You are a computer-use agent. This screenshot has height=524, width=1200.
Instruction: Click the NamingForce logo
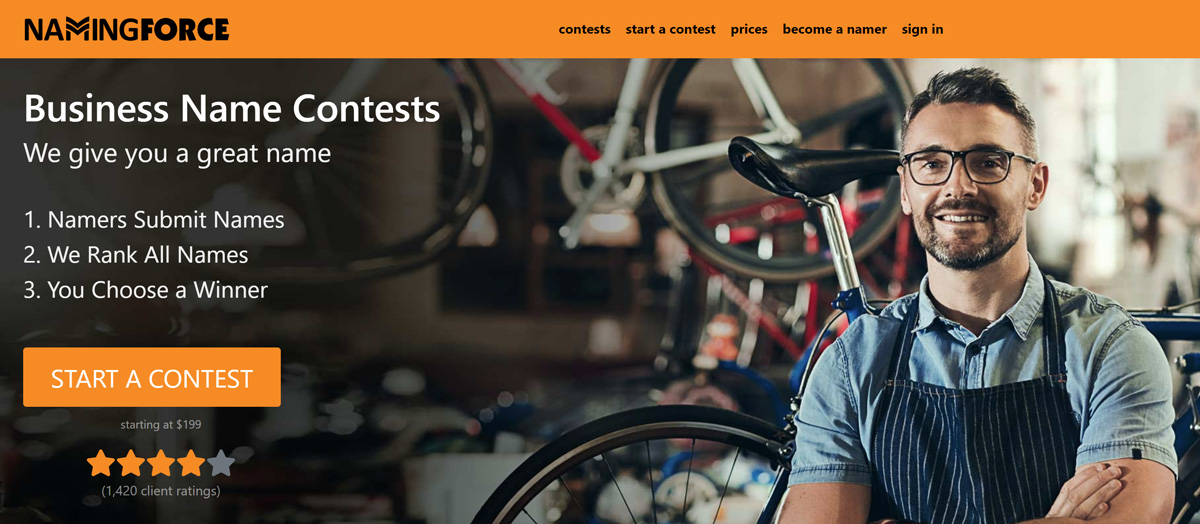(127, 29)
